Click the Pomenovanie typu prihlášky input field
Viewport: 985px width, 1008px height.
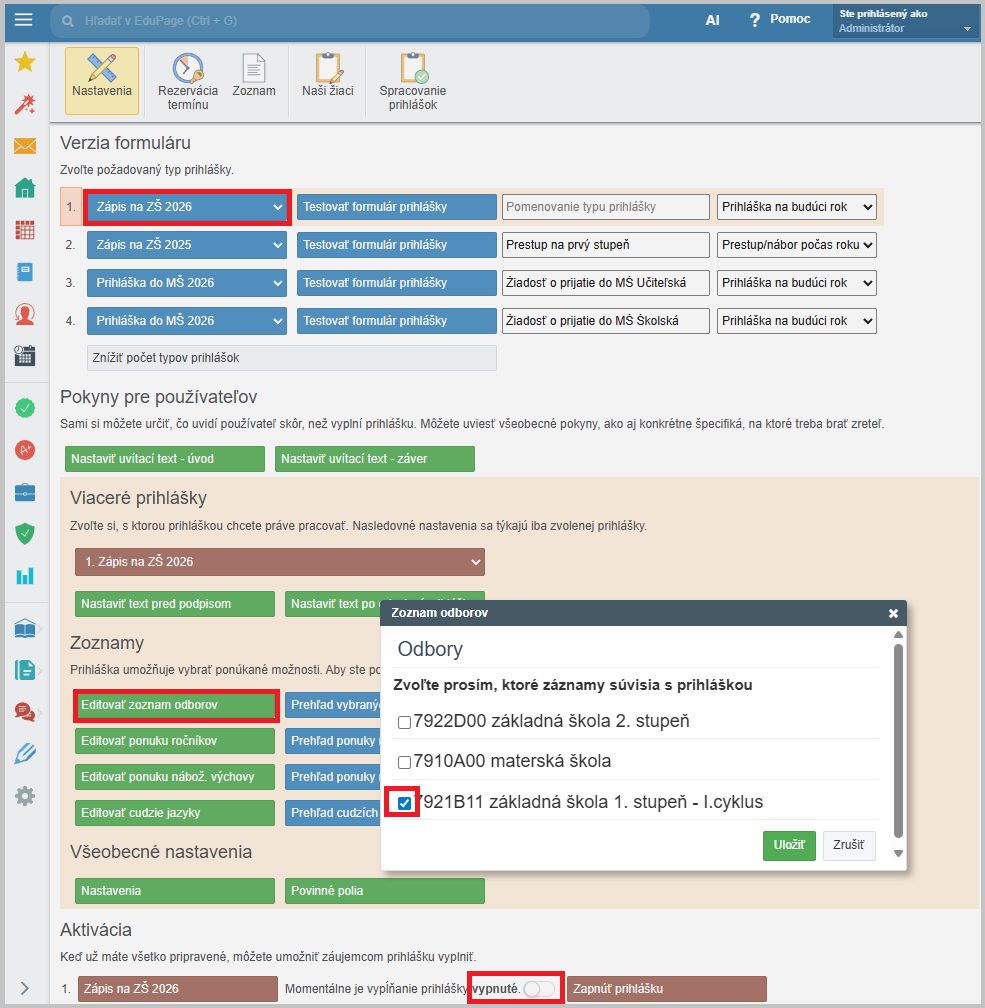point(604,207)
